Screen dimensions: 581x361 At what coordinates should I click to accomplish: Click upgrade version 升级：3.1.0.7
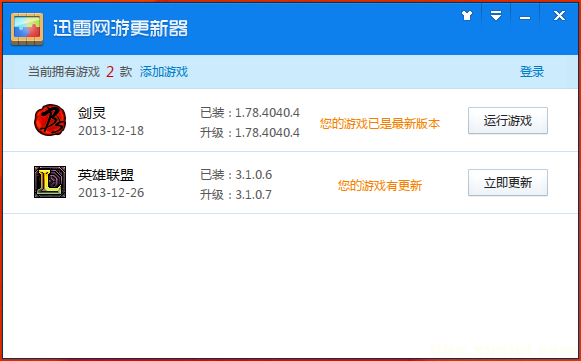(236, 195)
